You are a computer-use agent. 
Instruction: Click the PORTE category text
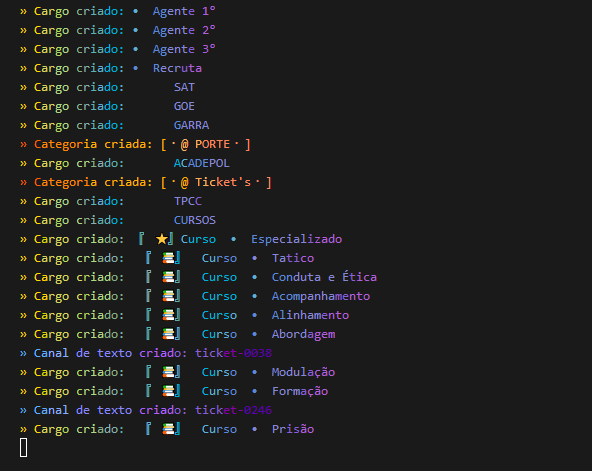point(213,144)
